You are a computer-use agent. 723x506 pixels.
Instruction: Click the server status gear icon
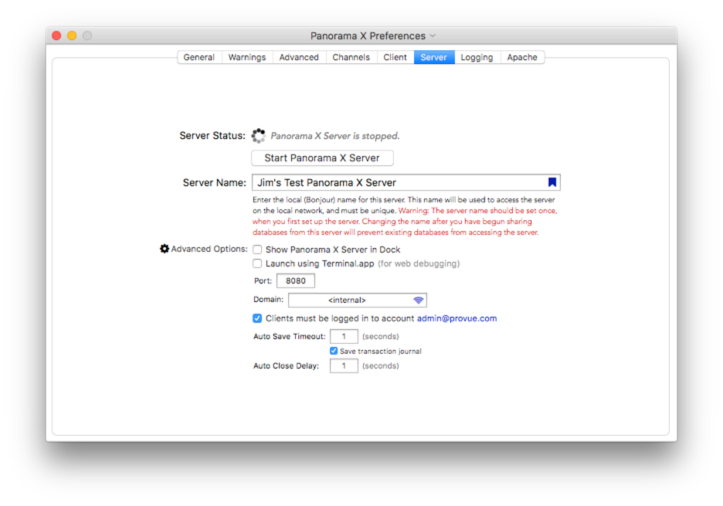[x=258, y=136]
